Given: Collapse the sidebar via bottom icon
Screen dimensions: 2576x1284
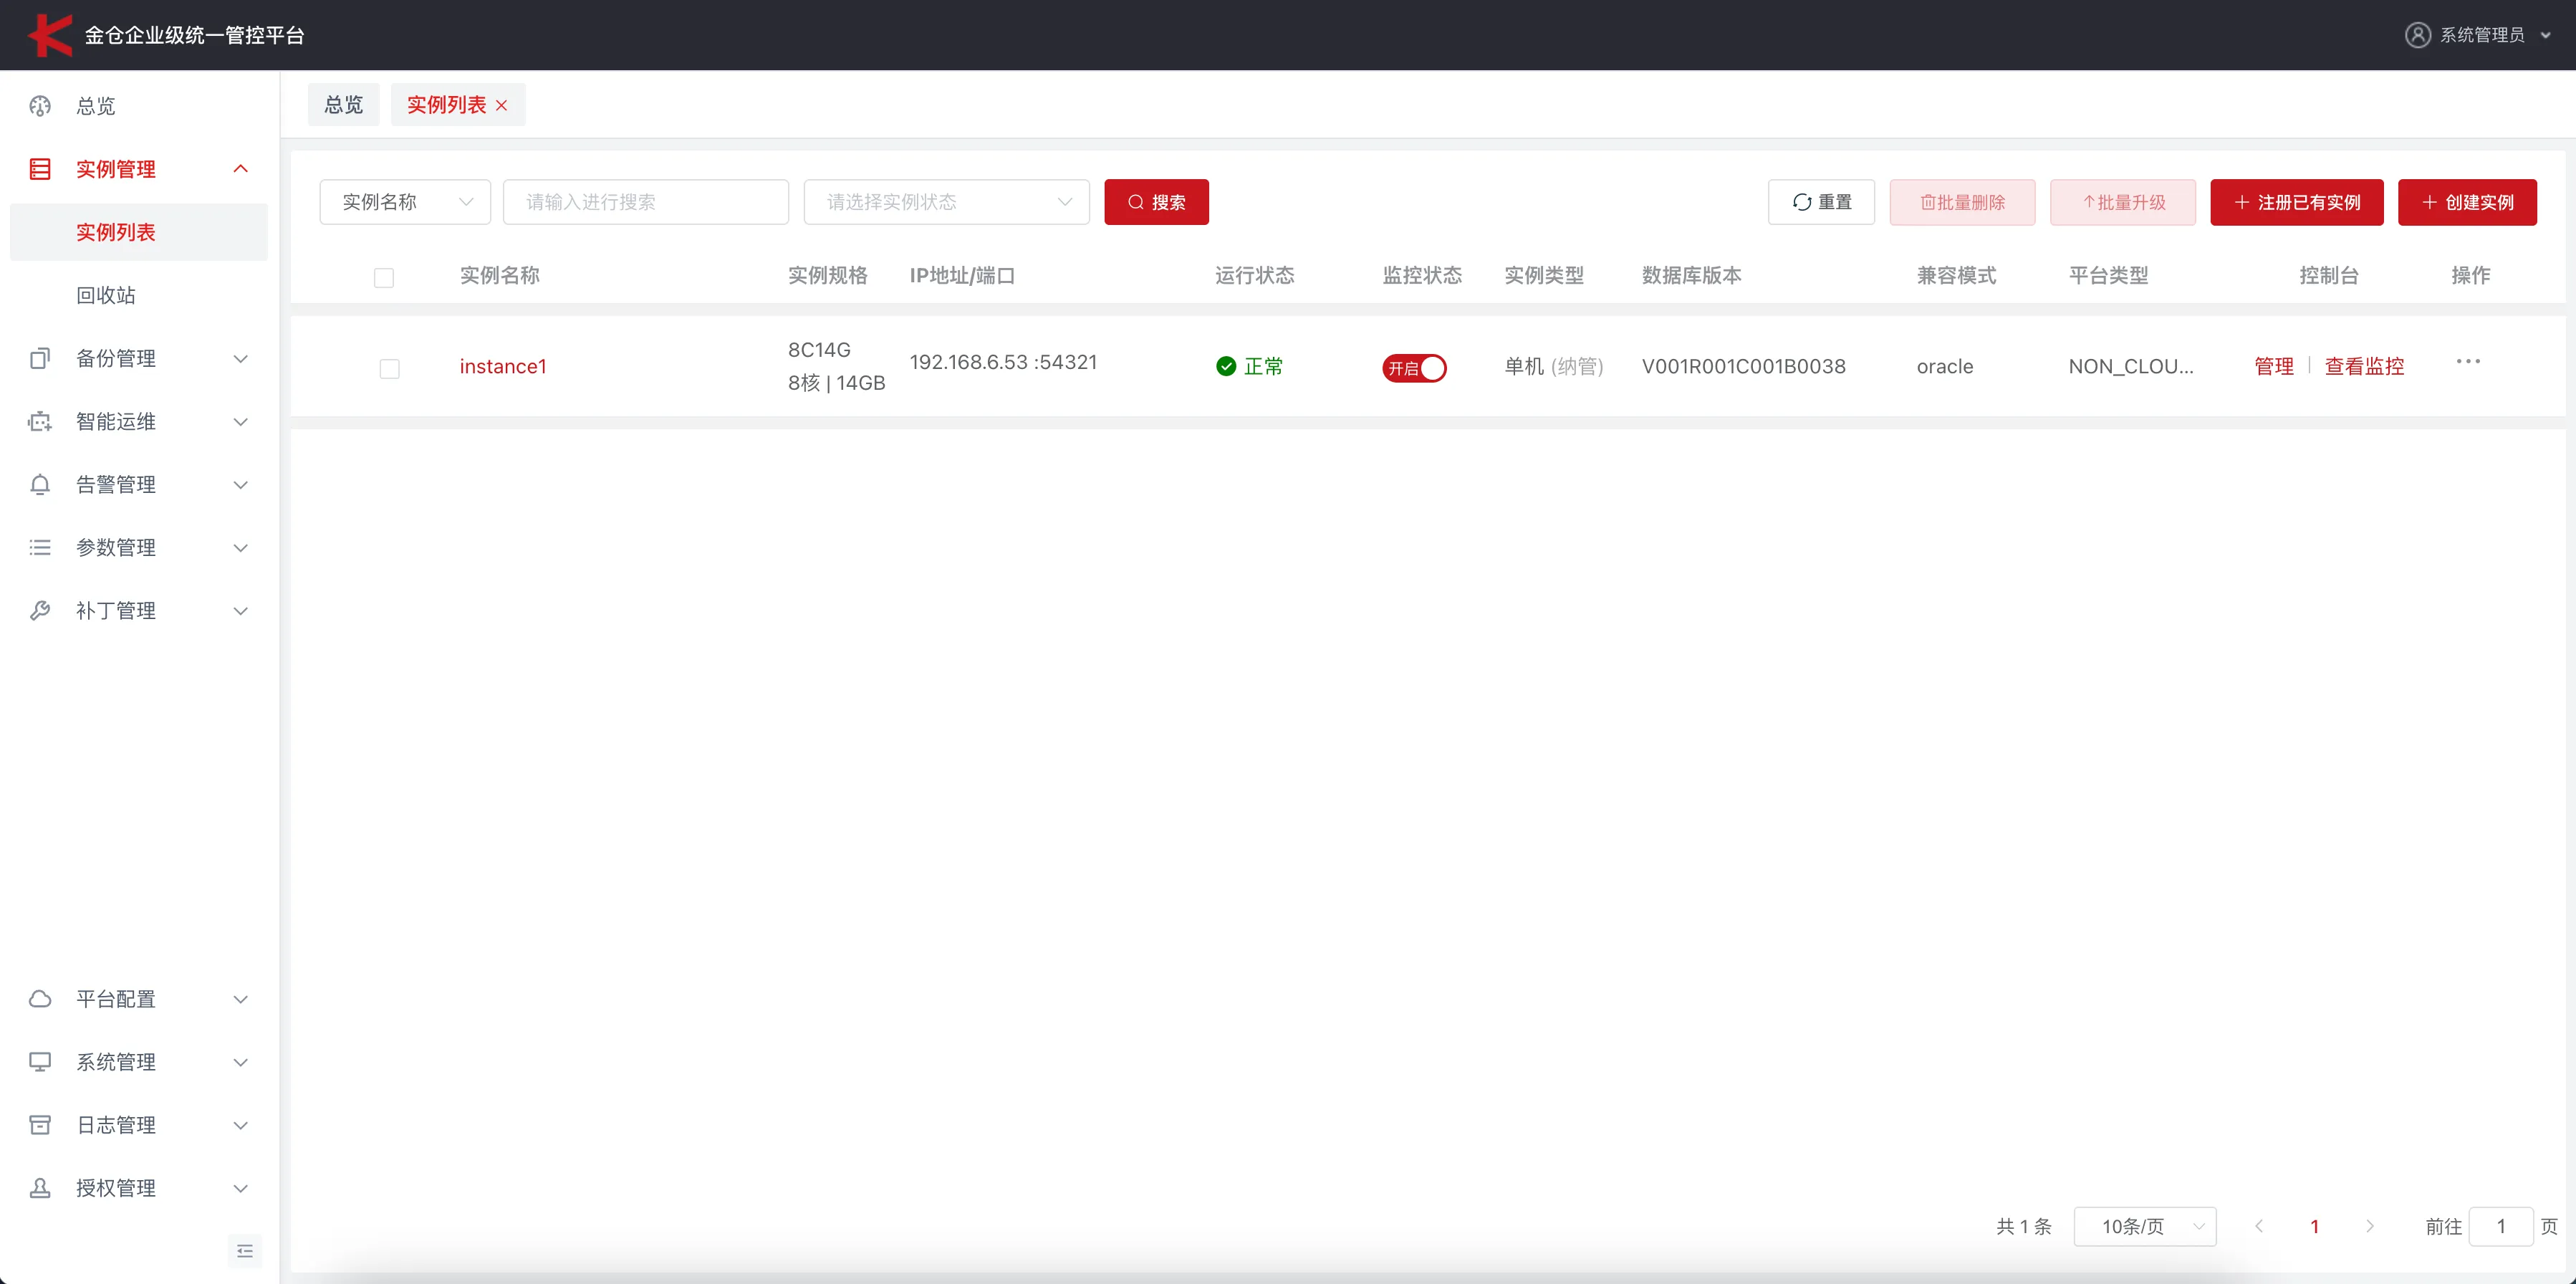Looking at the screenshot, I should [244, 1250].
